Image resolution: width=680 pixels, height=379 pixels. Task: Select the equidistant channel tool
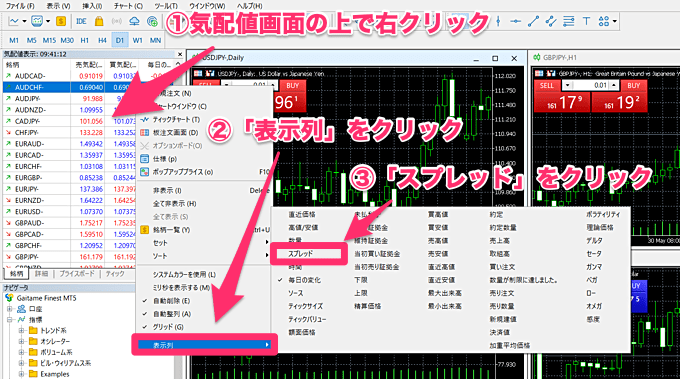point(551,21)
